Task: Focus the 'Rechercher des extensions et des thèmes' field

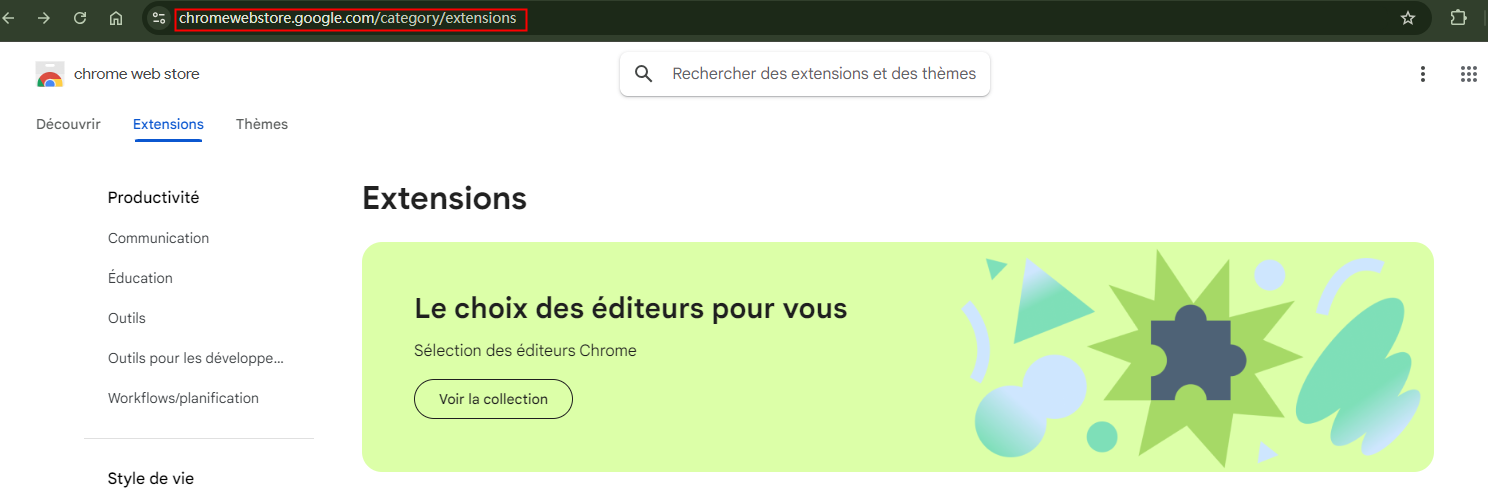Action: point(805,74)
